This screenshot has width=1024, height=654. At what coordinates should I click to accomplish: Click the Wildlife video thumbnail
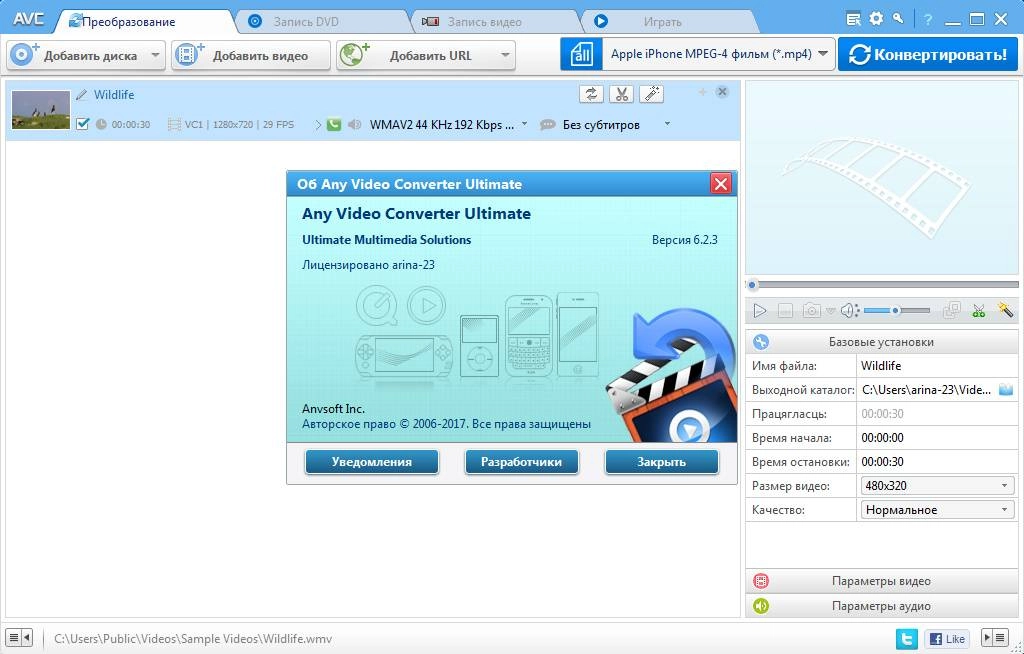coord(40,110)
